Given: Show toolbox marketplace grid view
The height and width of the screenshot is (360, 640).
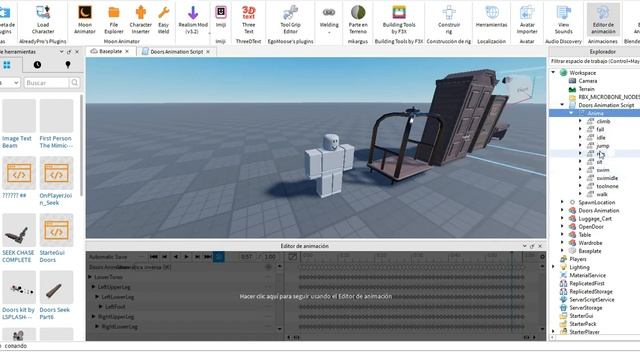Looking at the screenshot, I should (x=7, y=65).
